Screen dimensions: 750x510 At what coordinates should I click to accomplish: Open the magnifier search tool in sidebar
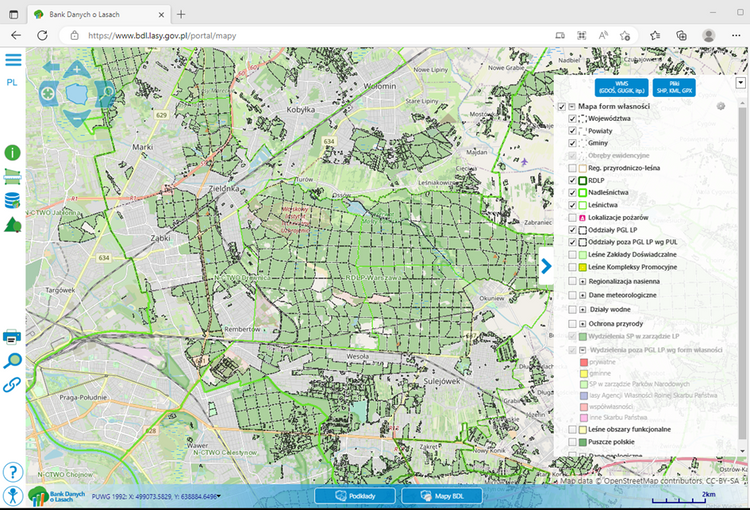pyautogui.click(x=13, y=361)
